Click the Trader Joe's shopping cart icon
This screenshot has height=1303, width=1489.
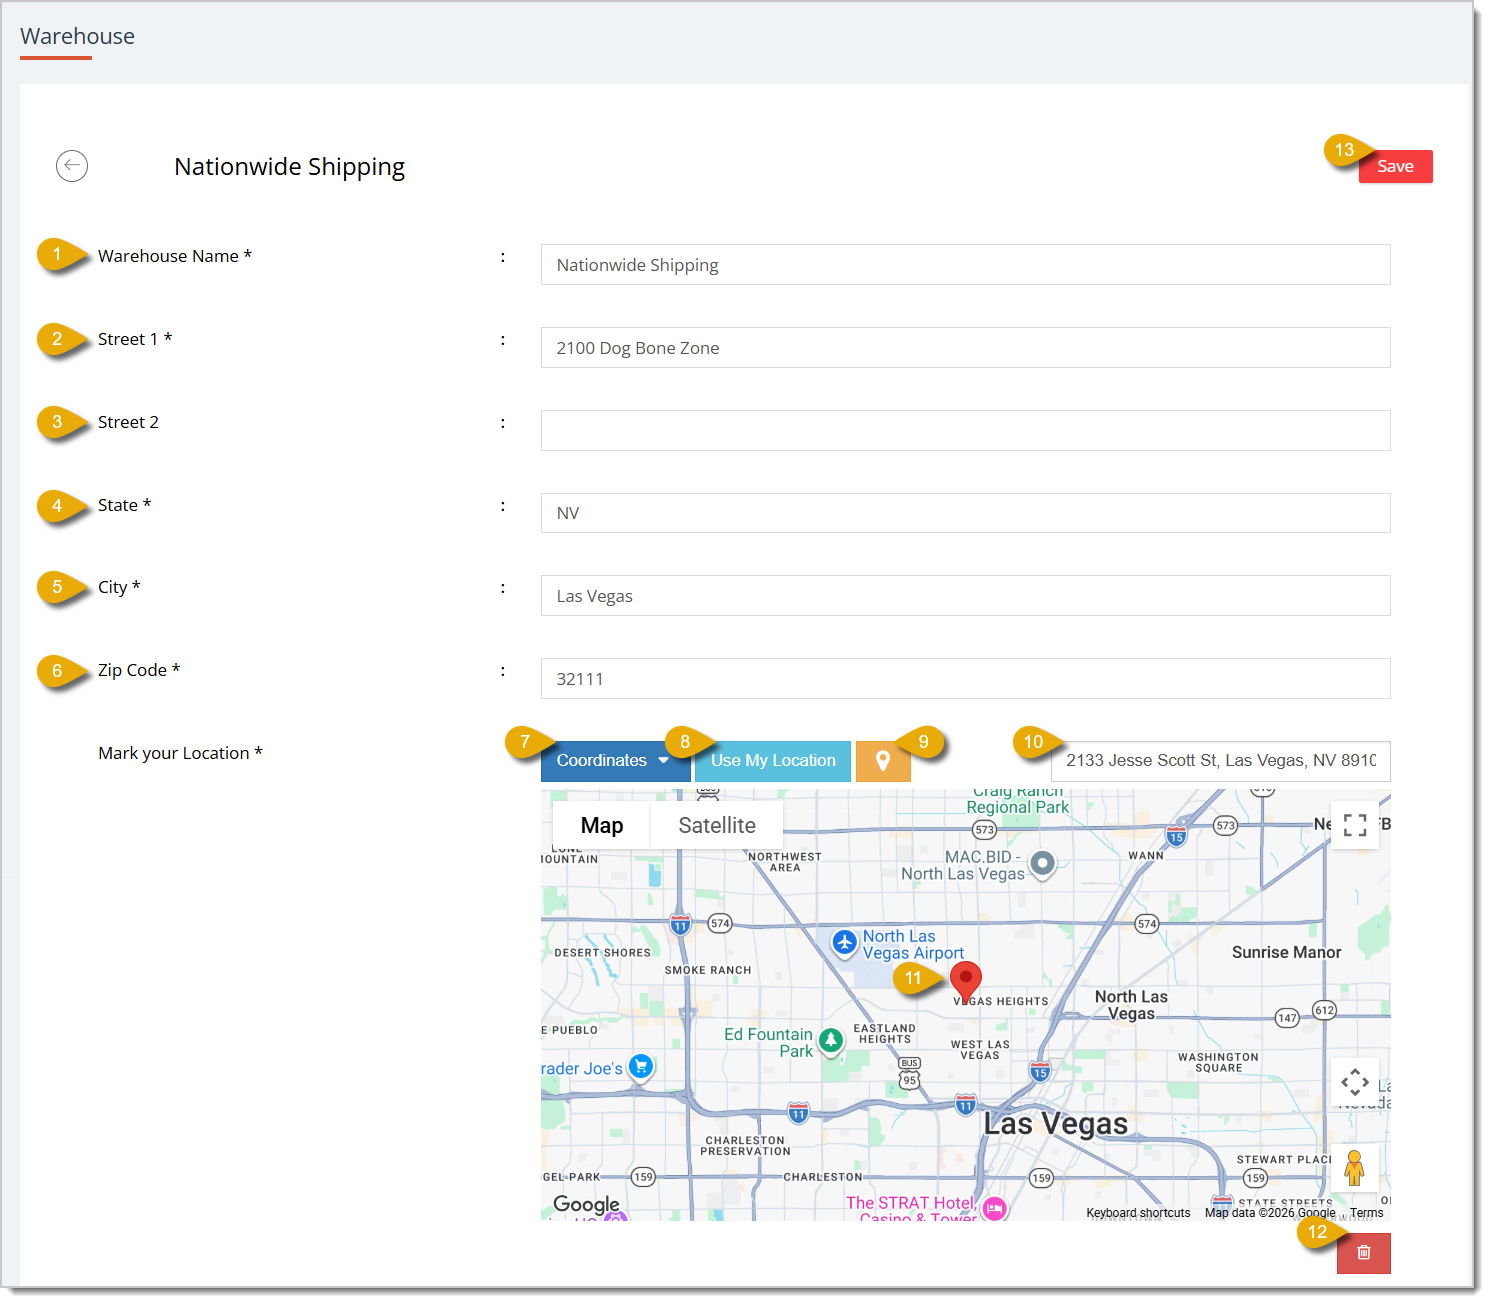[641, 1066]
